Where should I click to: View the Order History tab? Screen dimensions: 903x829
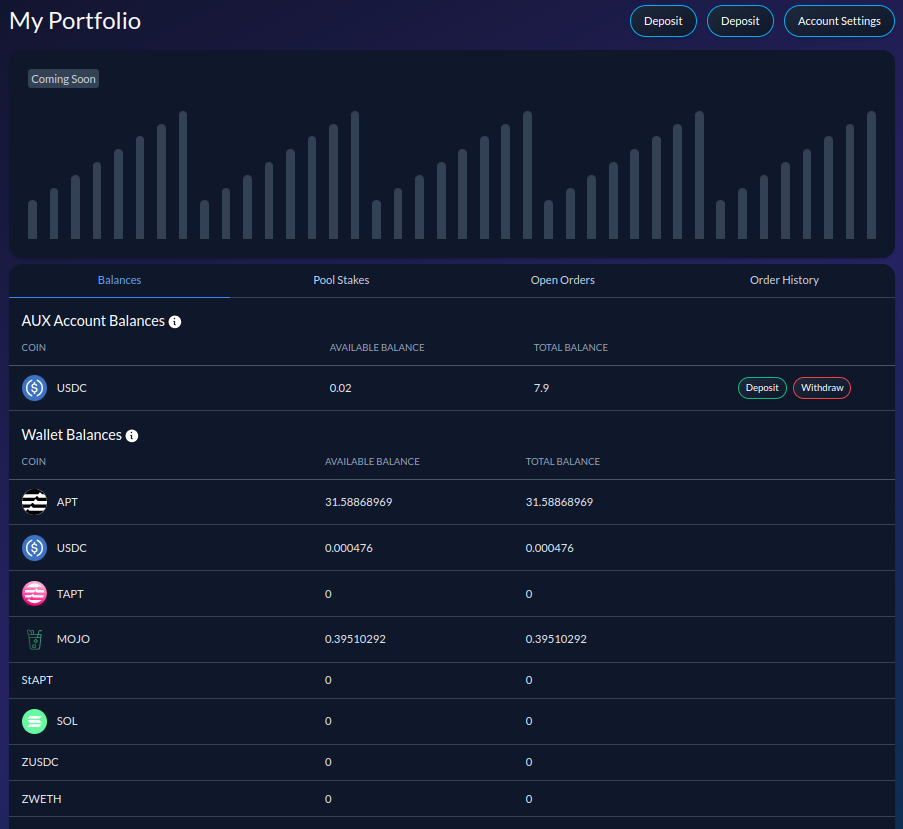[x=784, y=280]
